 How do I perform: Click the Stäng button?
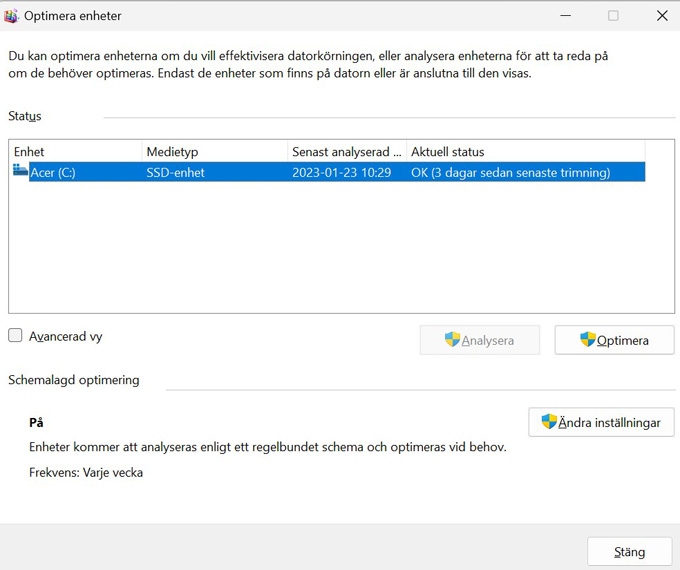[x=630, y=552]
